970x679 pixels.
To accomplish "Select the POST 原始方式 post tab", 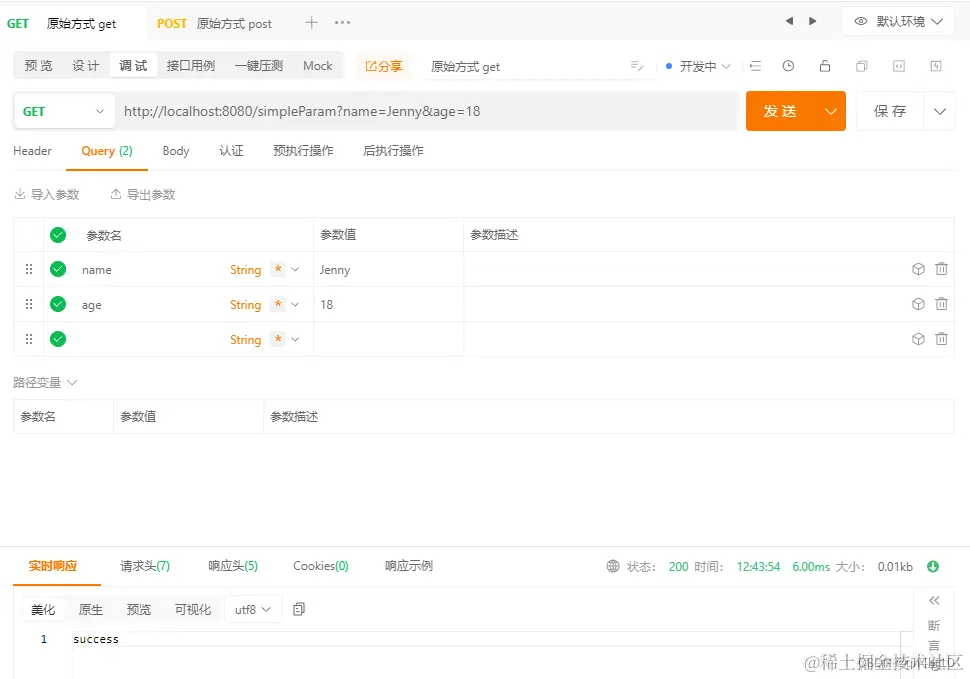I will click(x=214, y=23).
